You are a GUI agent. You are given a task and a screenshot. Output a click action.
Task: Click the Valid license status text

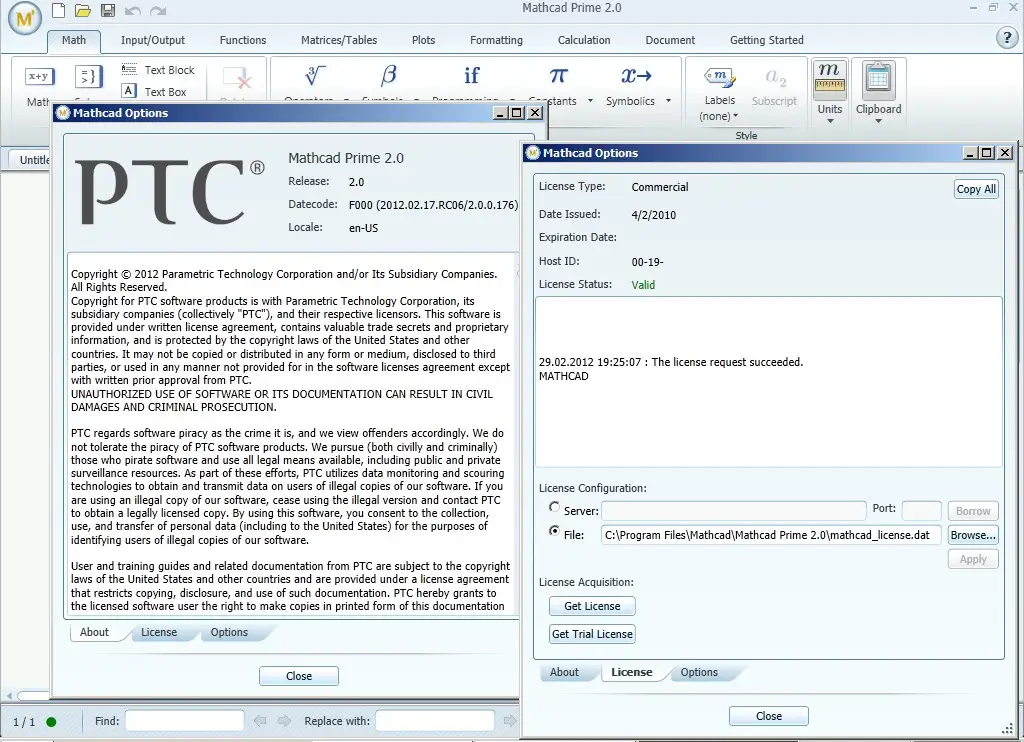pyautogui.click(x=643, y=285)
